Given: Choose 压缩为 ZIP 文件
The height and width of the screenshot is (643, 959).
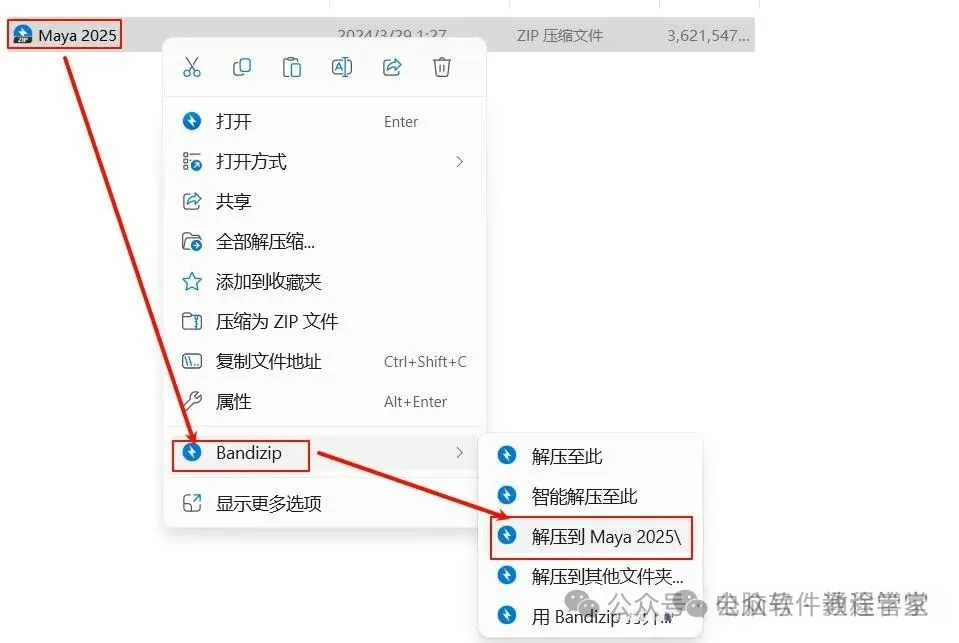Looking at the screenshot, I should [x=324, y=321].
